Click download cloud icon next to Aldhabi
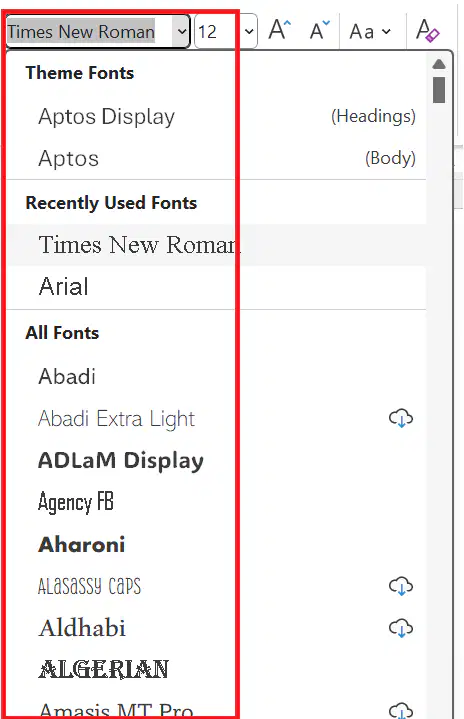This screenshot has width=464, height=719. 401,628
